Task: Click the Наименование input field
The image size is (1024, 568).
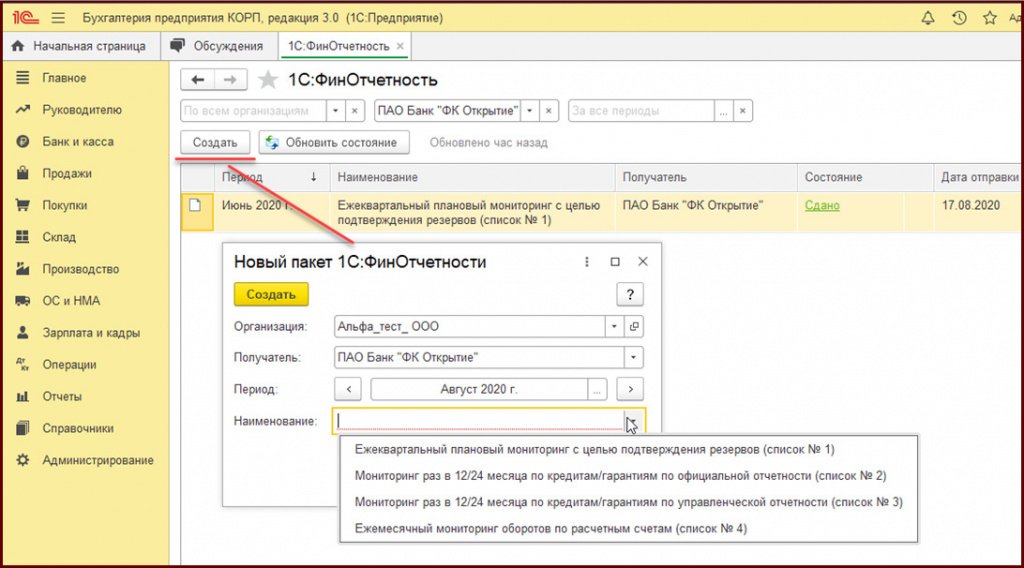Action: tap(478, 421)
